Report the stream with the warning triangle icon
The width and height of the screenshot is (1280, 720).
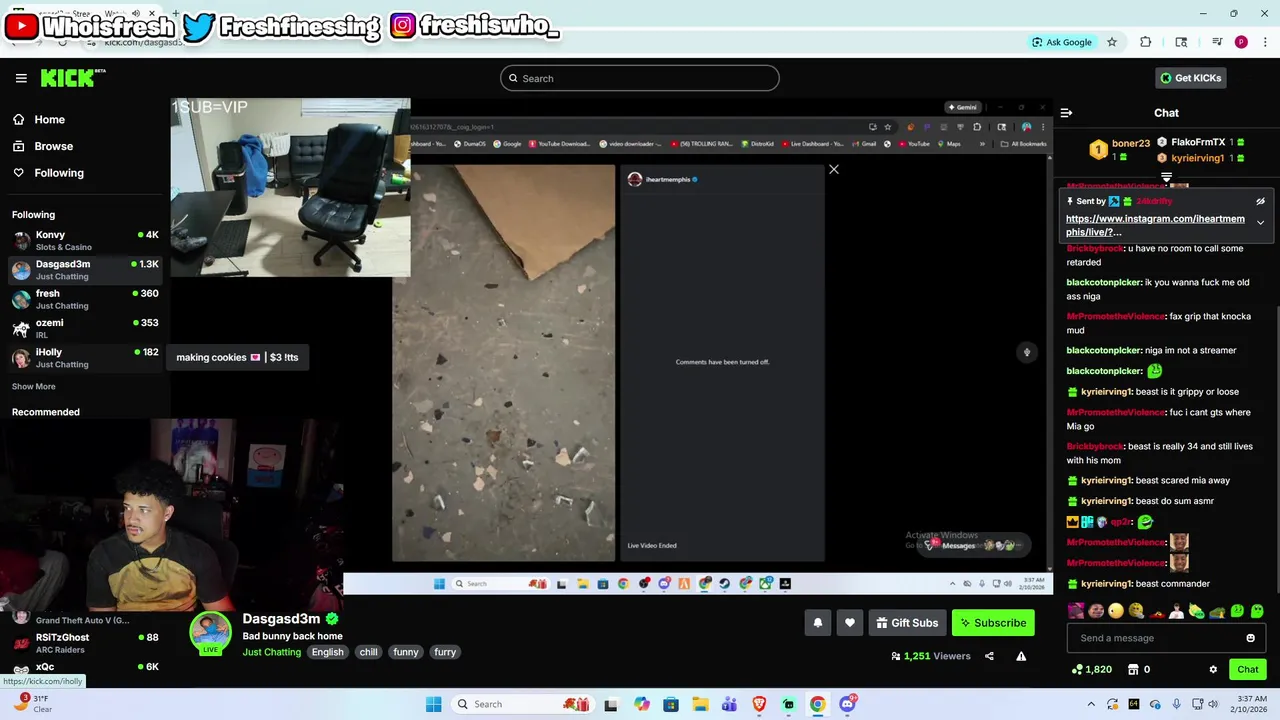1021,656
